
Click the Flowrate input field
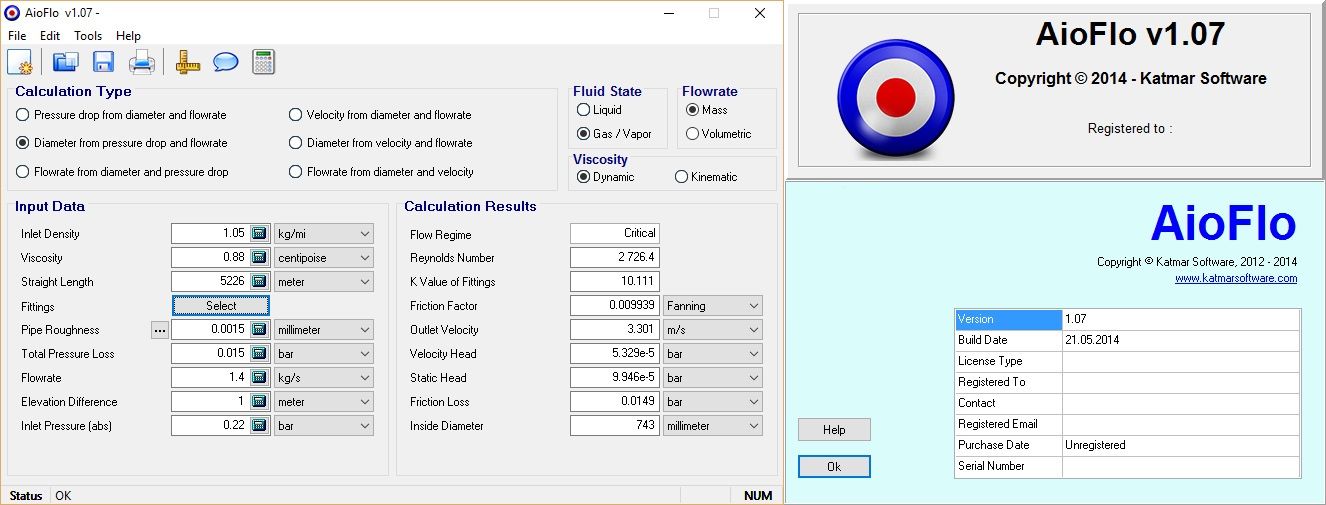pos(209,378)
